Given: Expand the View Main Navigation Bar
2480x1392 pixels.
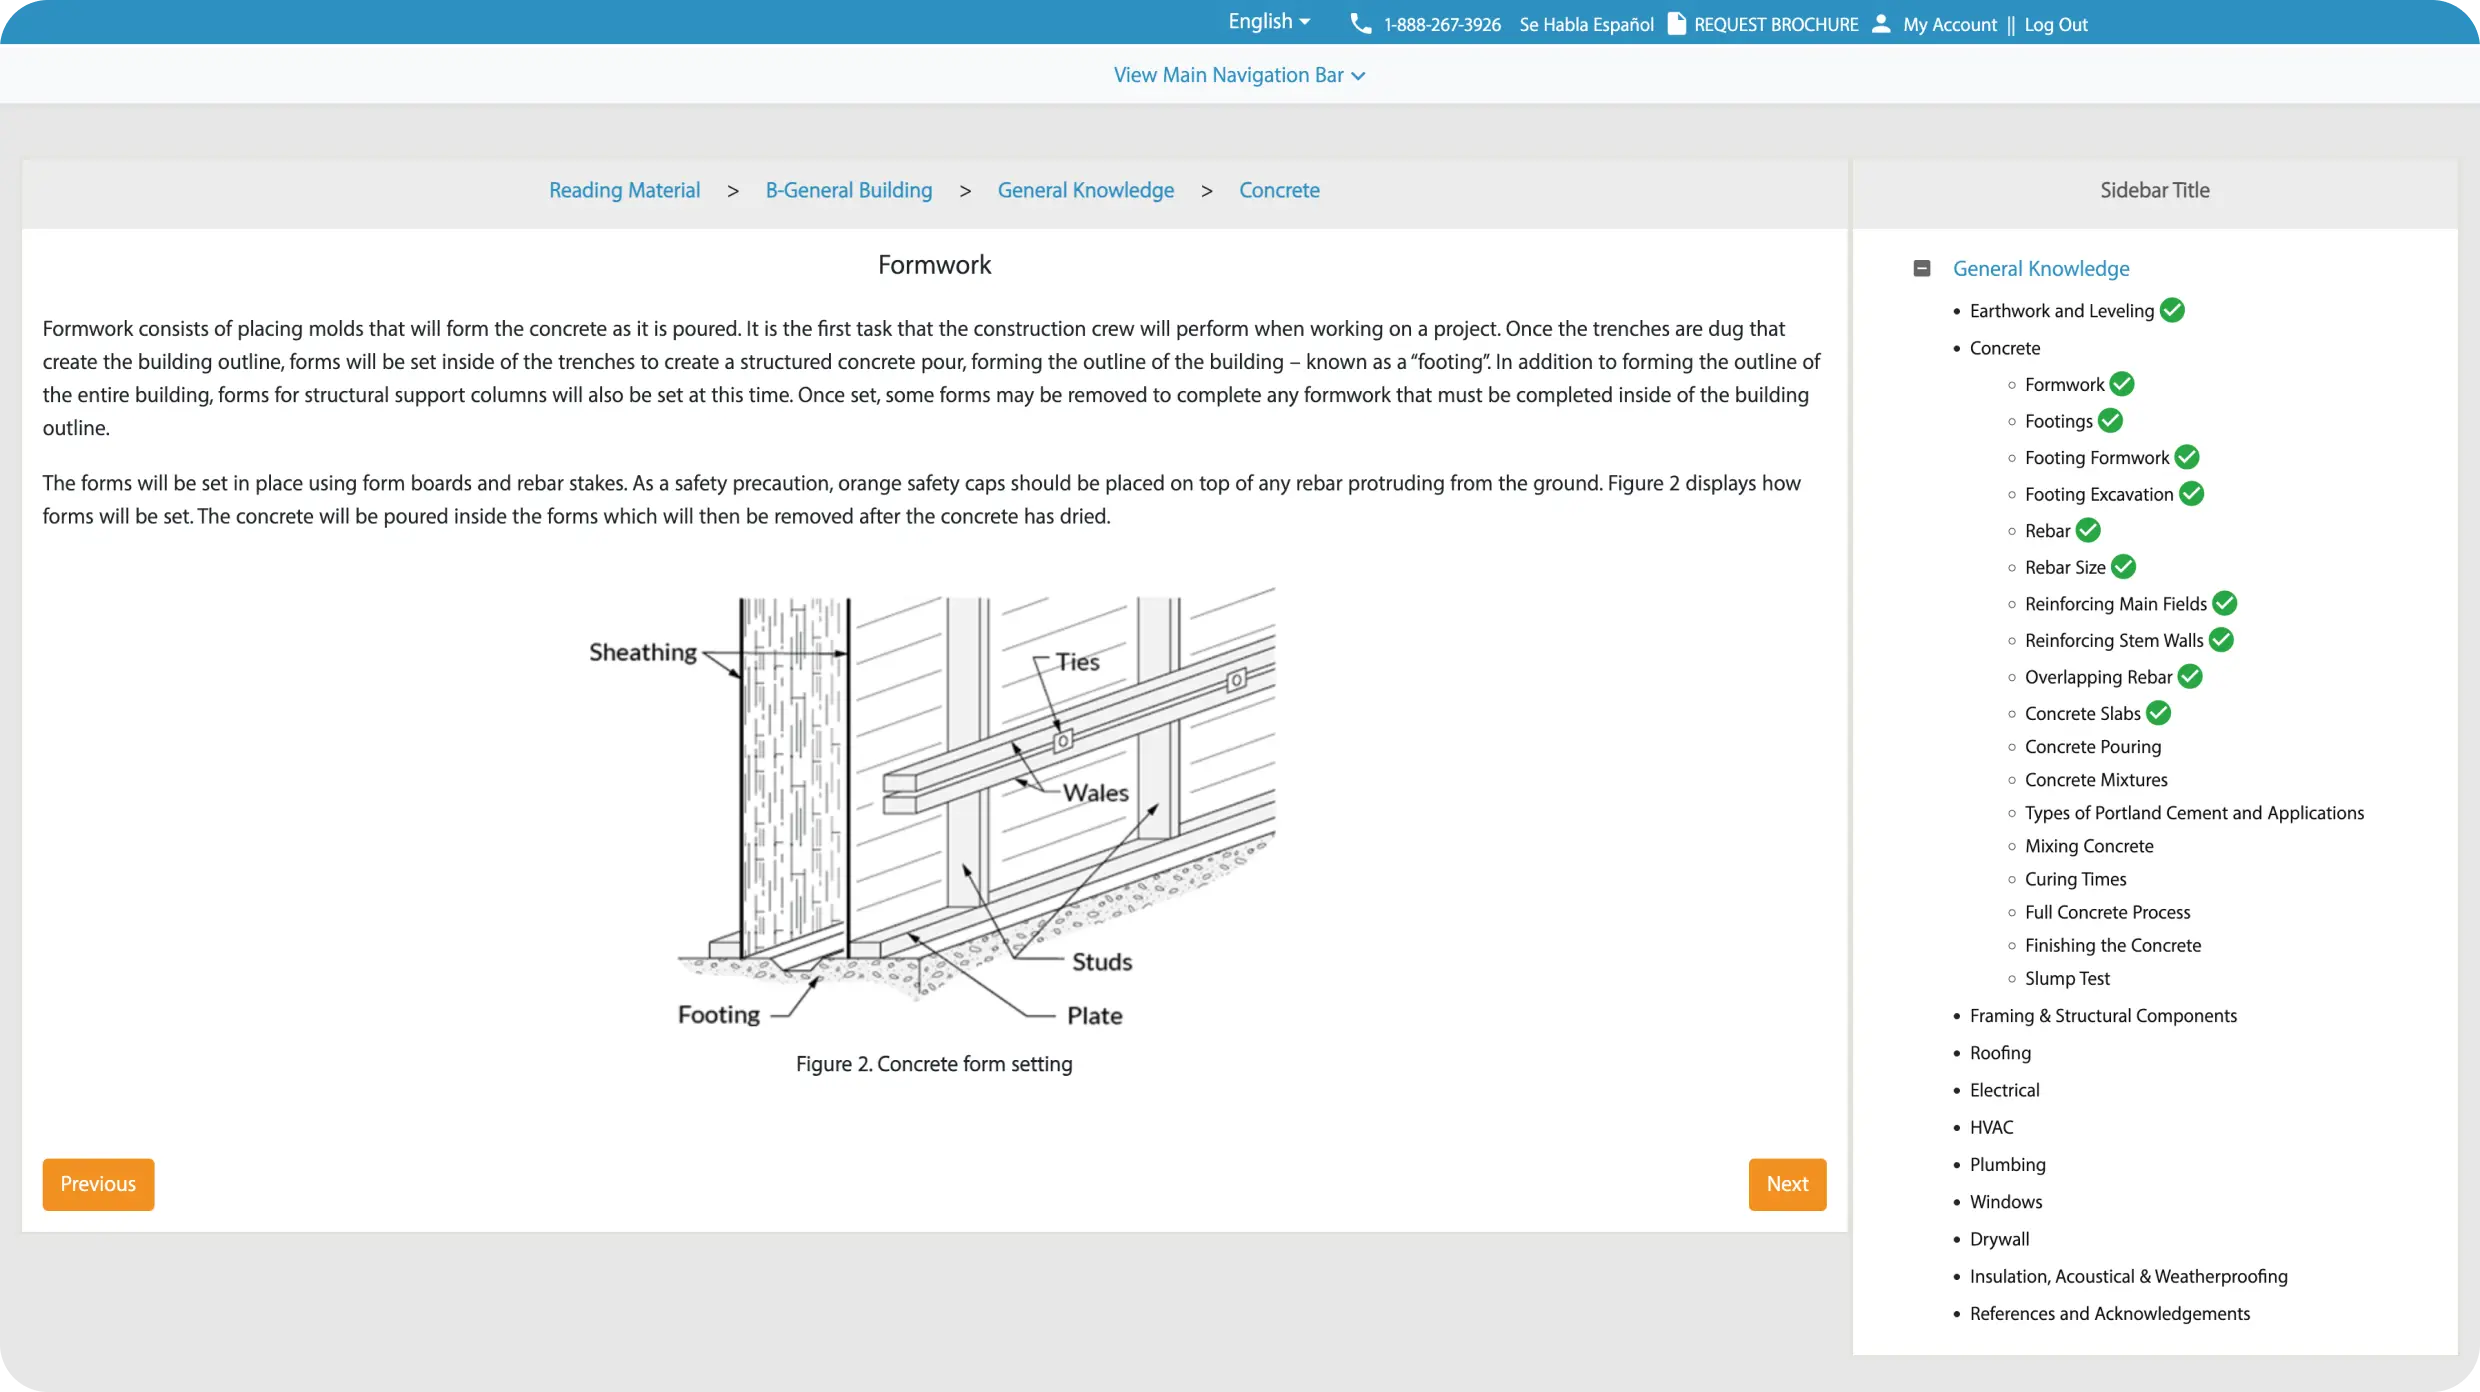Looking at the screenshot, I should click(1239, 74).
